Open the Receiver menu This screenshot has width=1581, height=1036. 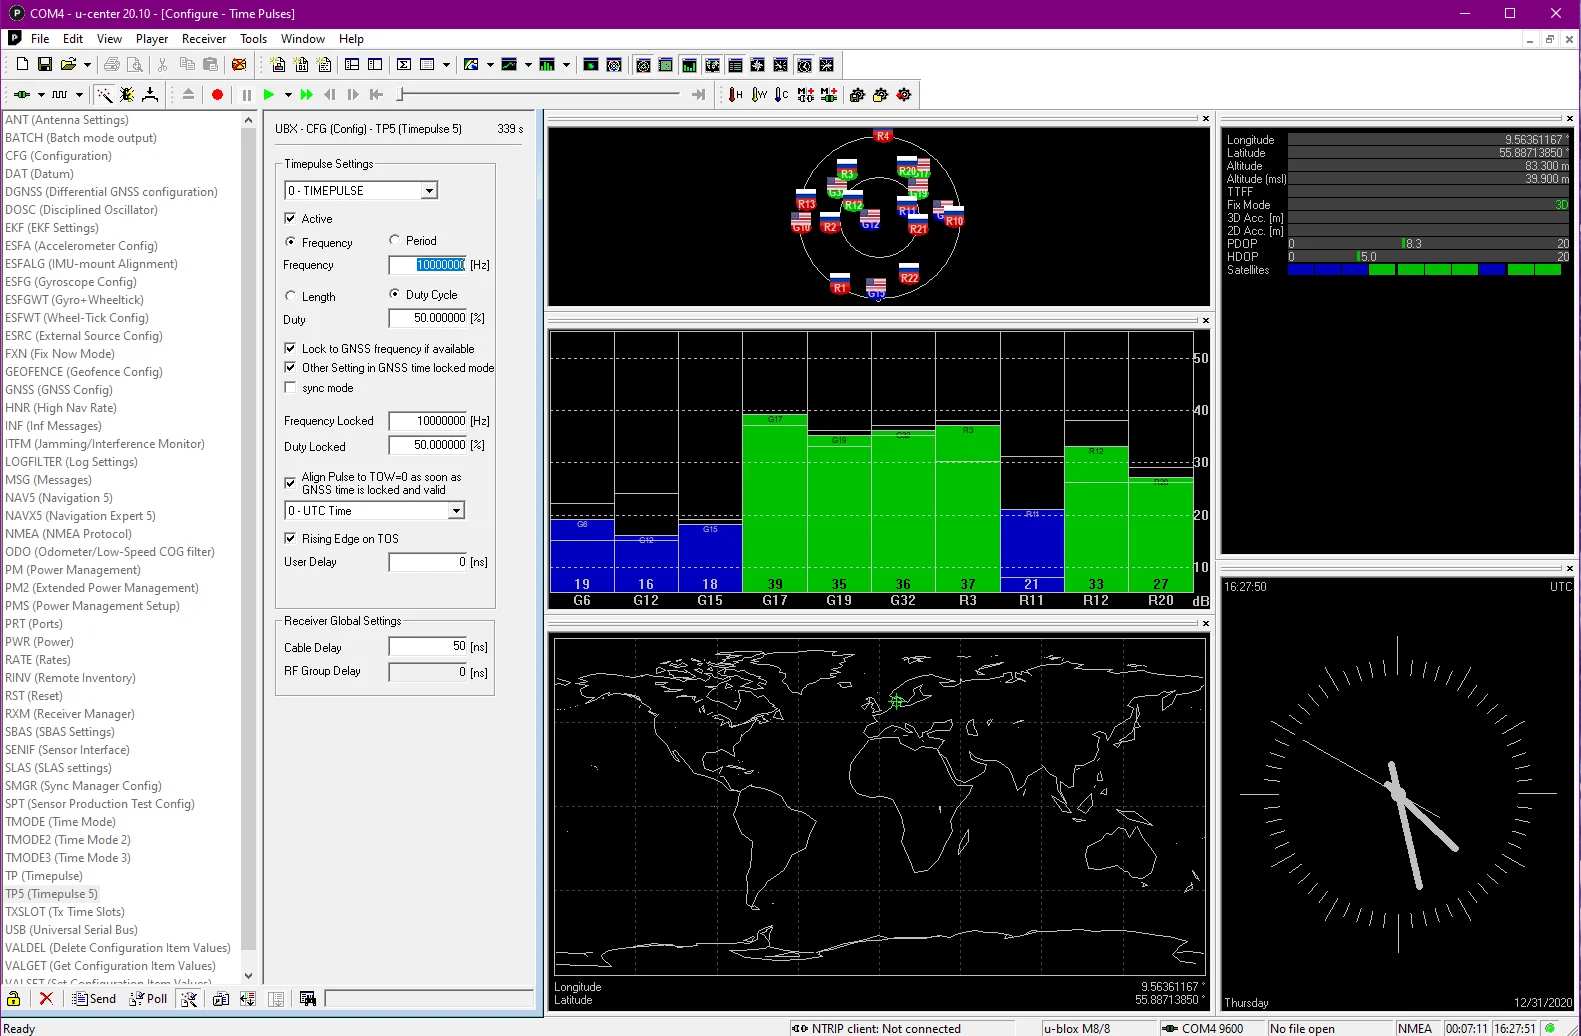[204, 39]
